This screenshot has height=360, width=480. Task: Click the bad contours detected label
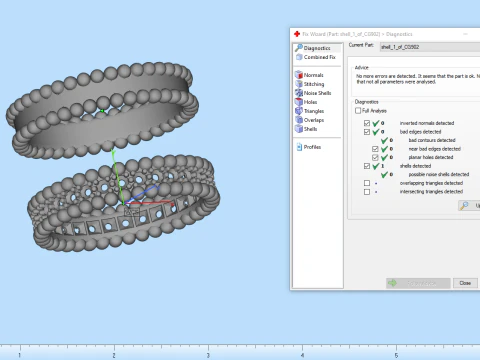pyautogui.click(x=432, y=140)
